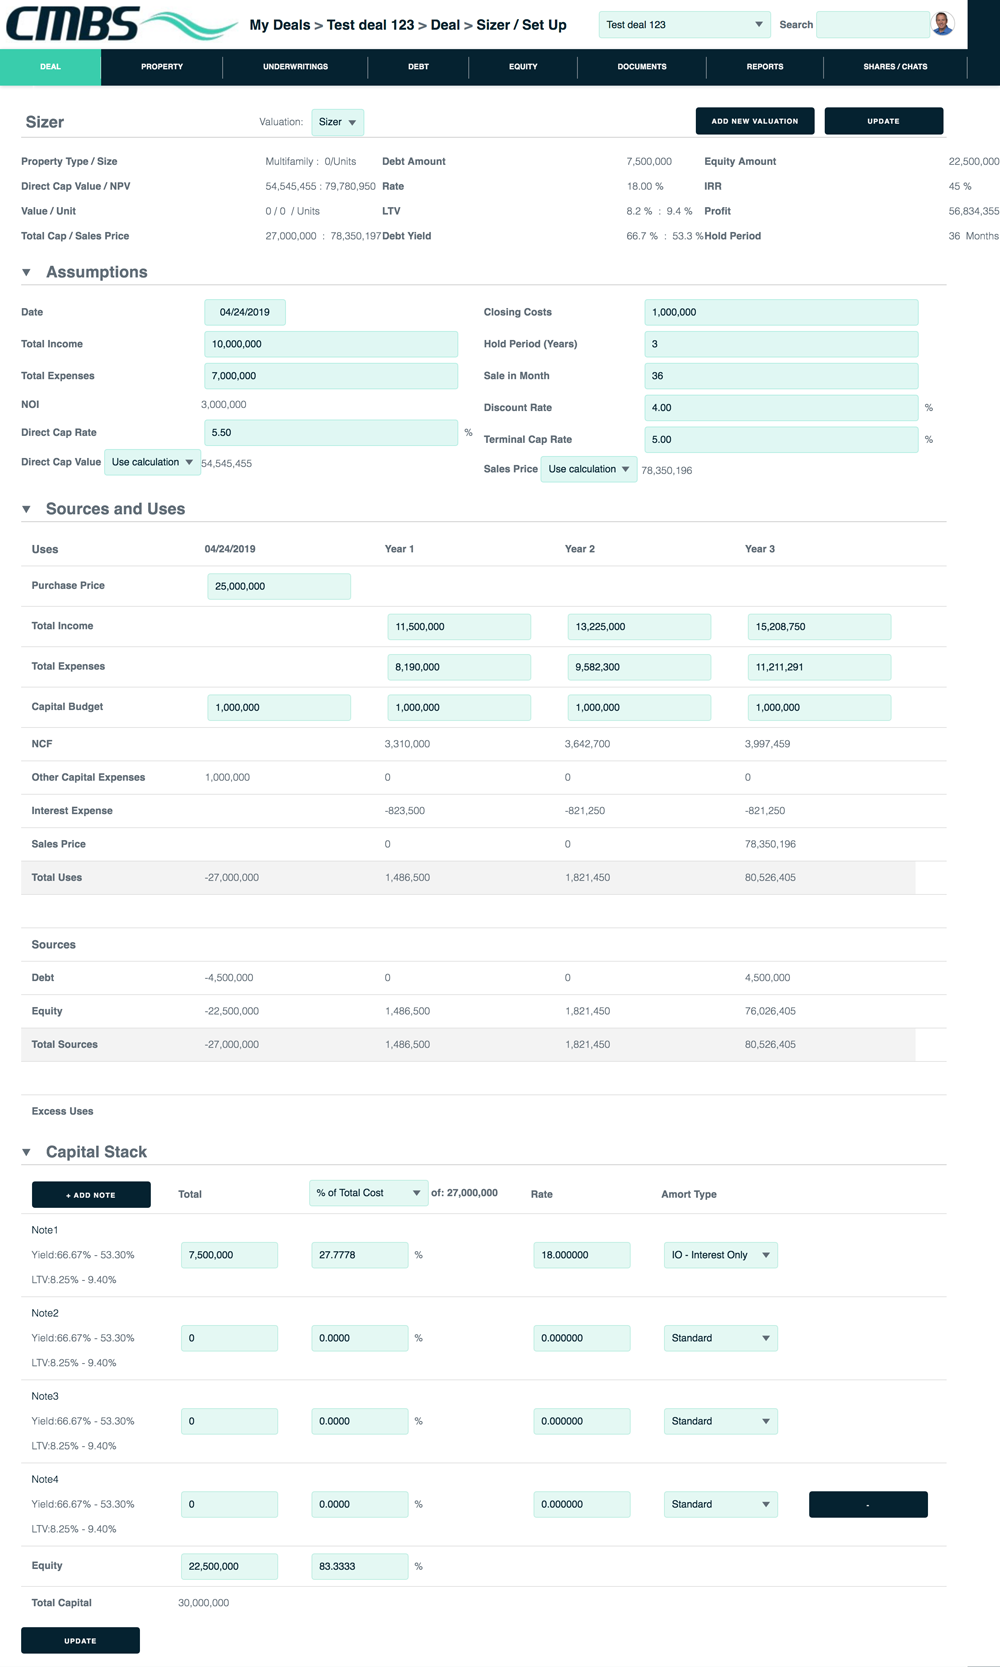Open Note2 amort type Standard dropdown
The height and width of the screenshot is (1667, 1000).
(x=720, y=1338)
